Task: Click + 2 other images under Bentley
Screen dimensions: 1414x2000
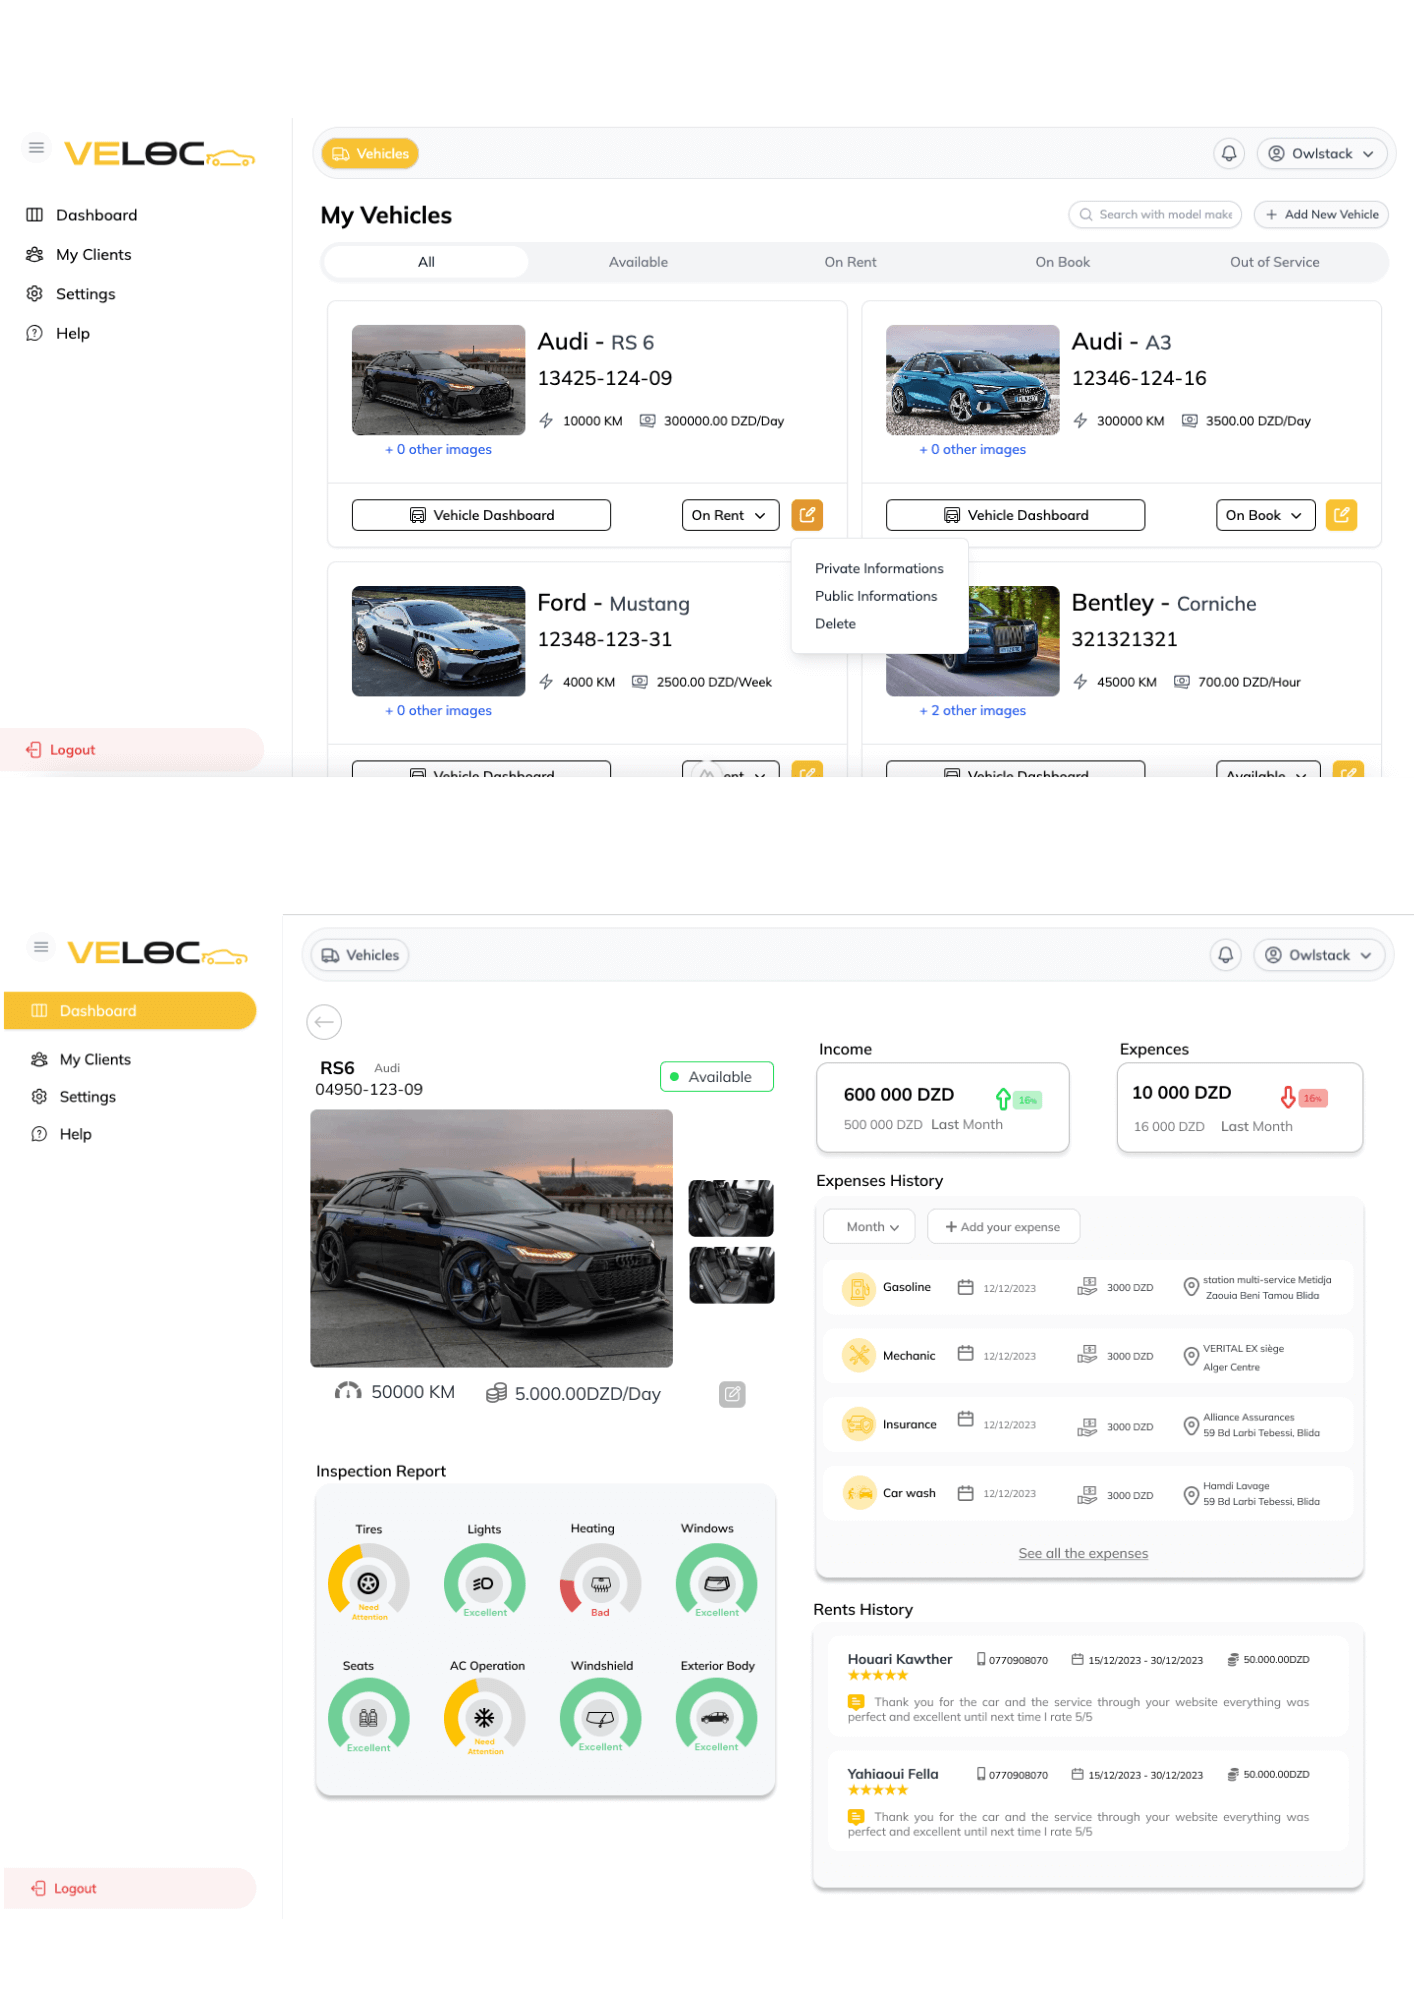Action: pos(972,711)
